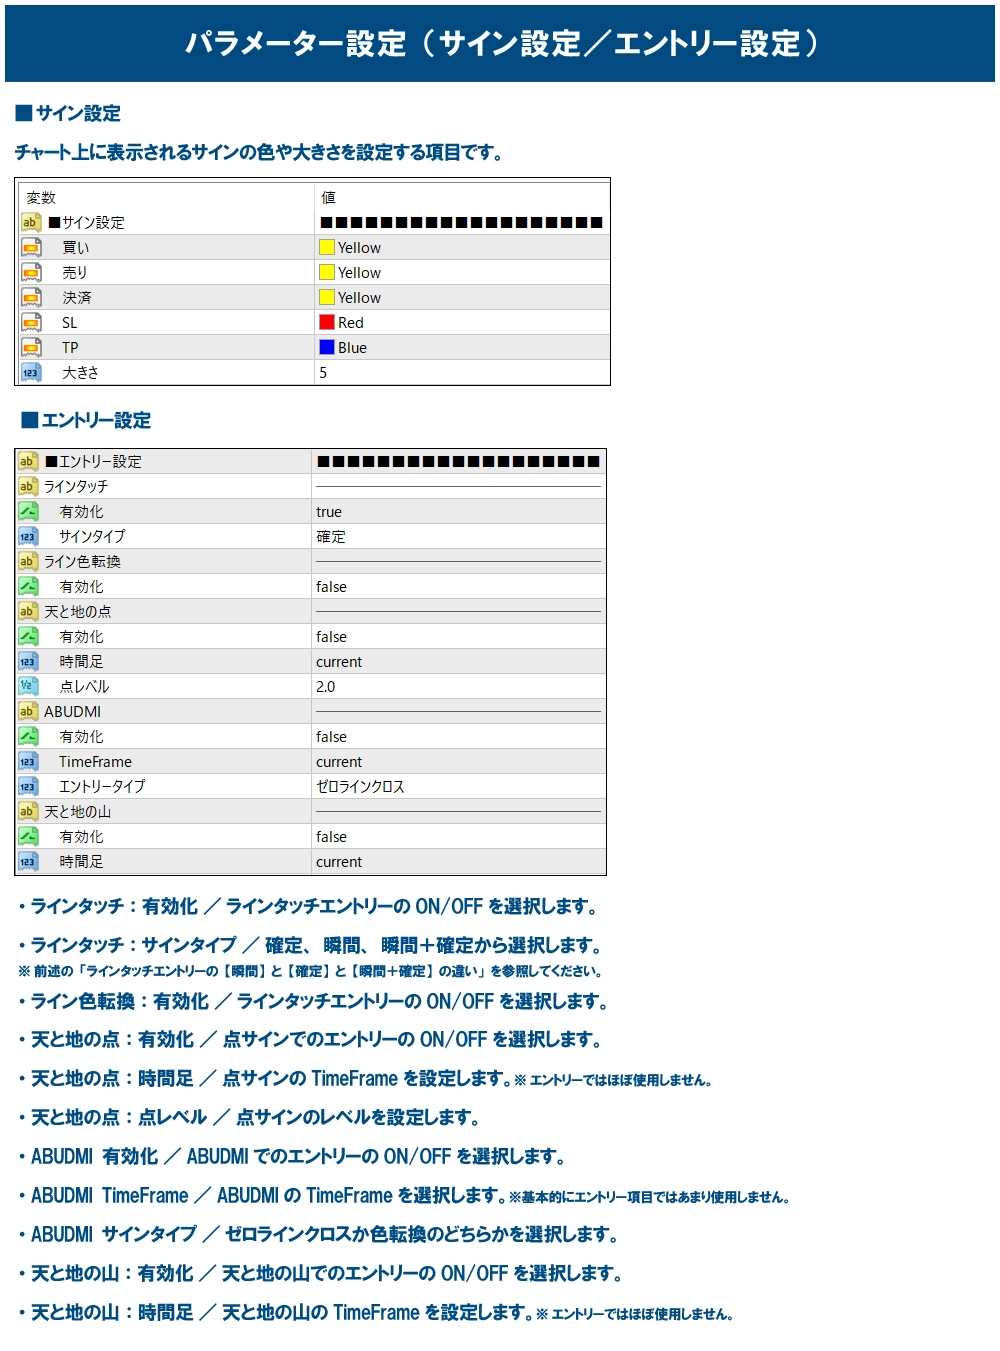Image resolution: width=1000 pixels, height=1351 pixels.
Task: Click the 値 column header
Action: (328, 197)
